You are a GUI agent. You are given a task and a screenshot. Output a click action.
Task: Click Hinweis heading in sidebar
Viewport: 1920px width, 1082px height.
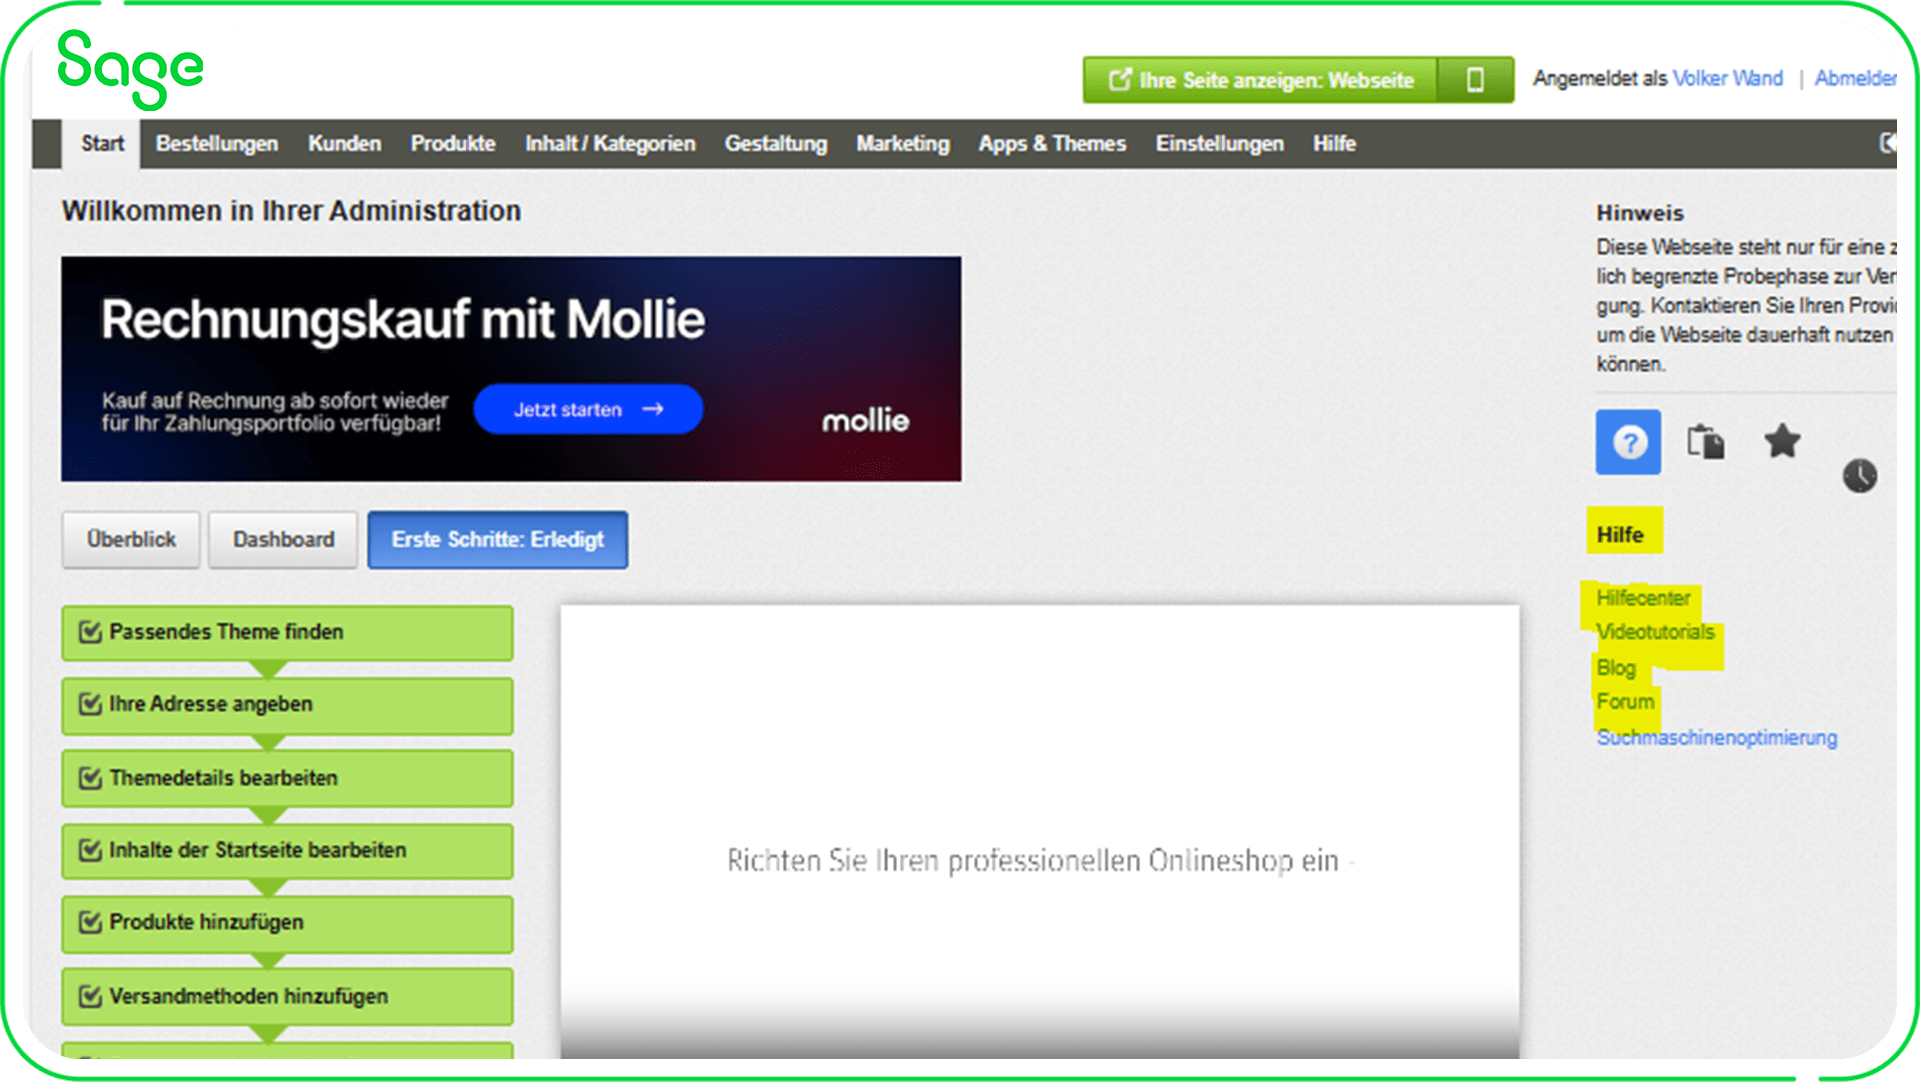point(1640,213)
